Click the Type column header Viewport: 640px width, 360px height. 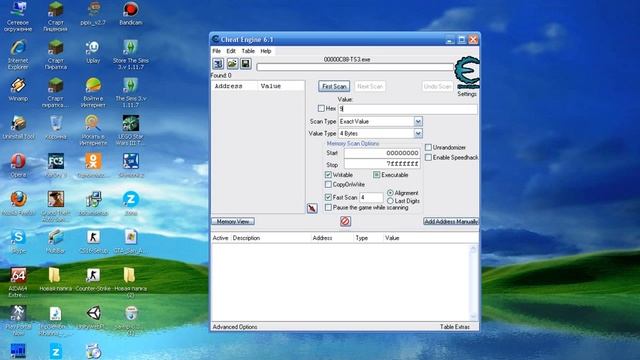(368, 238)
